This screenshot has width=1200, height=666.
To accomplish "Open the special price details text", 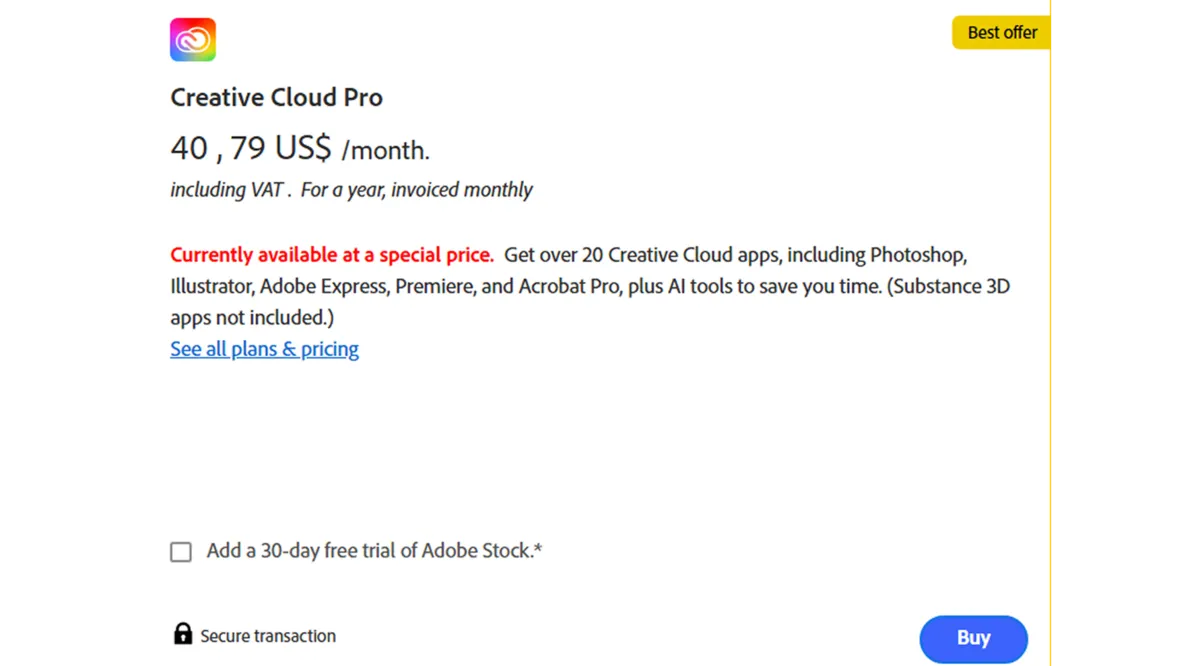I will click(x=331, y=254).
